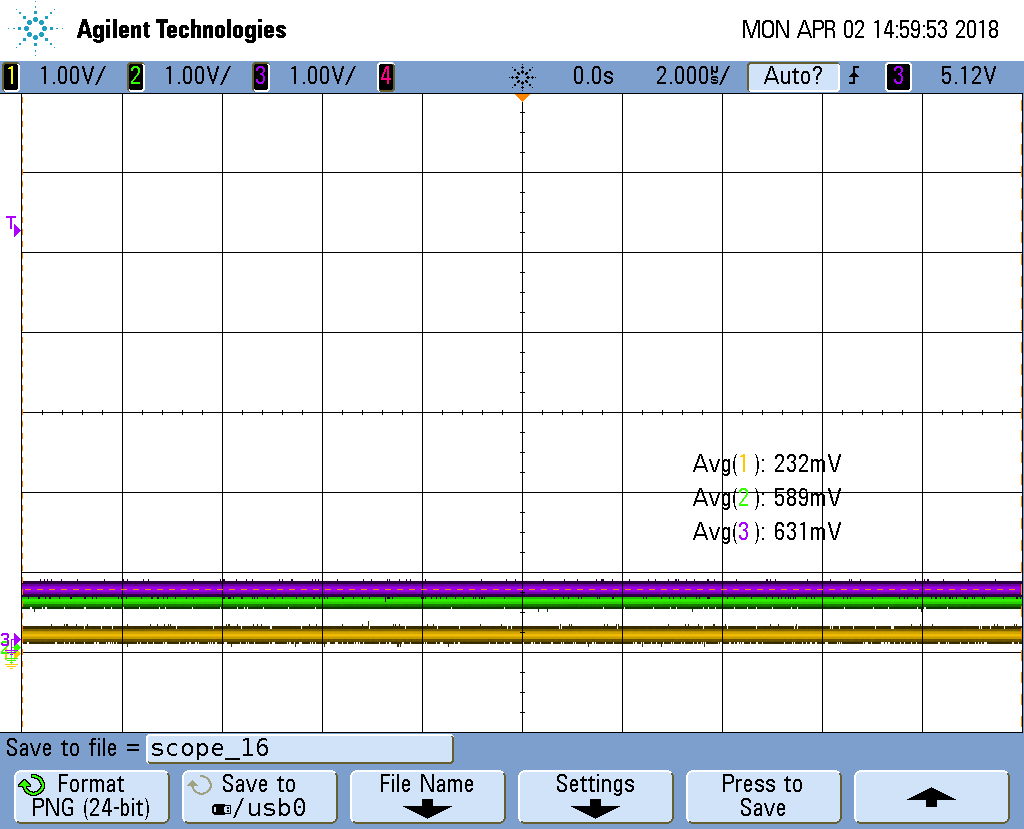Click the date and time readout

(870, 29)
